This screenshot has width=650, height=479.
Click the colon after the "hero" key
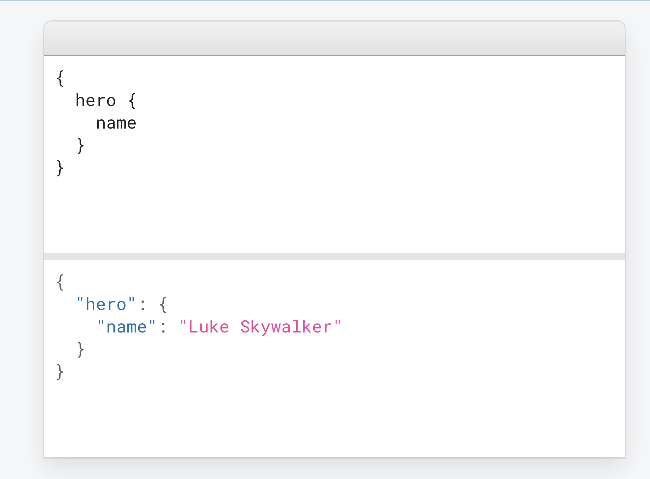142,304
